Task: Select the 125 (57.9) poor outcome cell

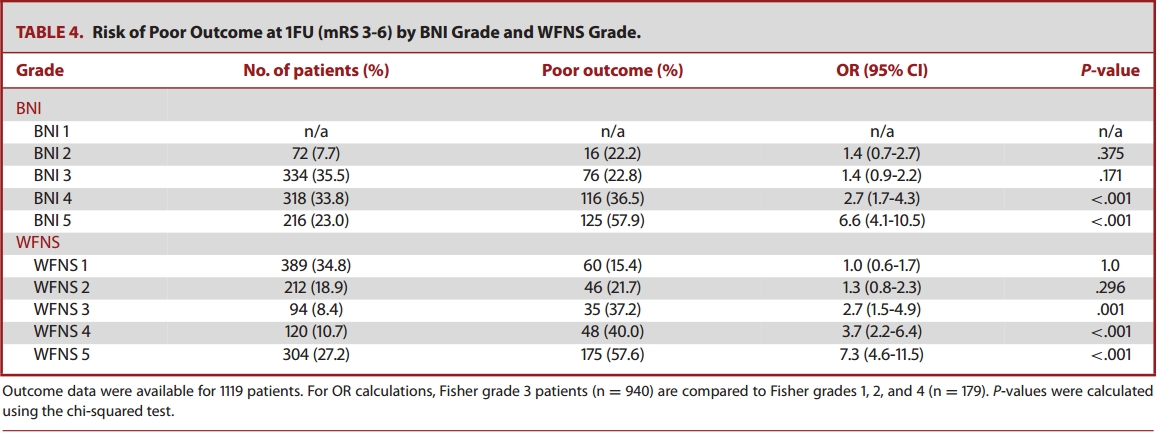Action: pyautogui.click(x=612, y=220)
